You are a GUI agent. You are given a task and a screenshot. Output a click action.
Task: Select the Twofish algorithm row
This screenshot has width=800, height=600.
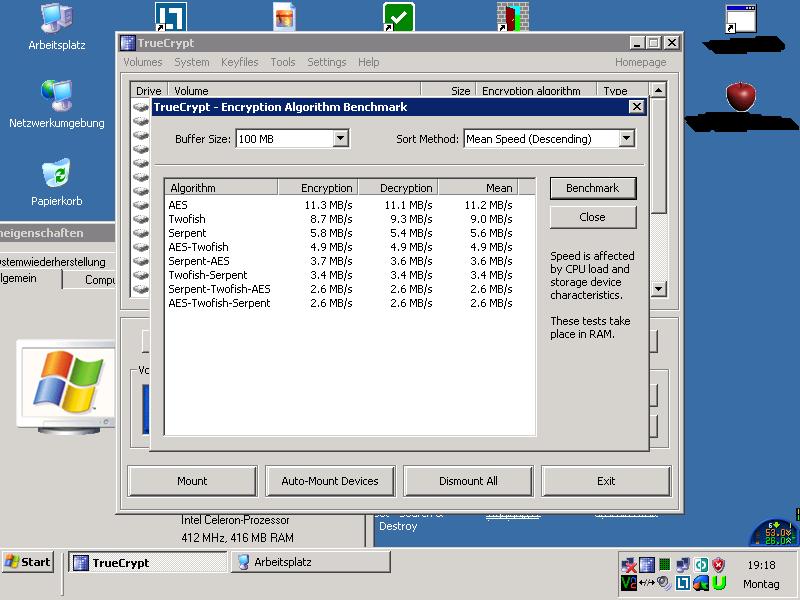350,219
